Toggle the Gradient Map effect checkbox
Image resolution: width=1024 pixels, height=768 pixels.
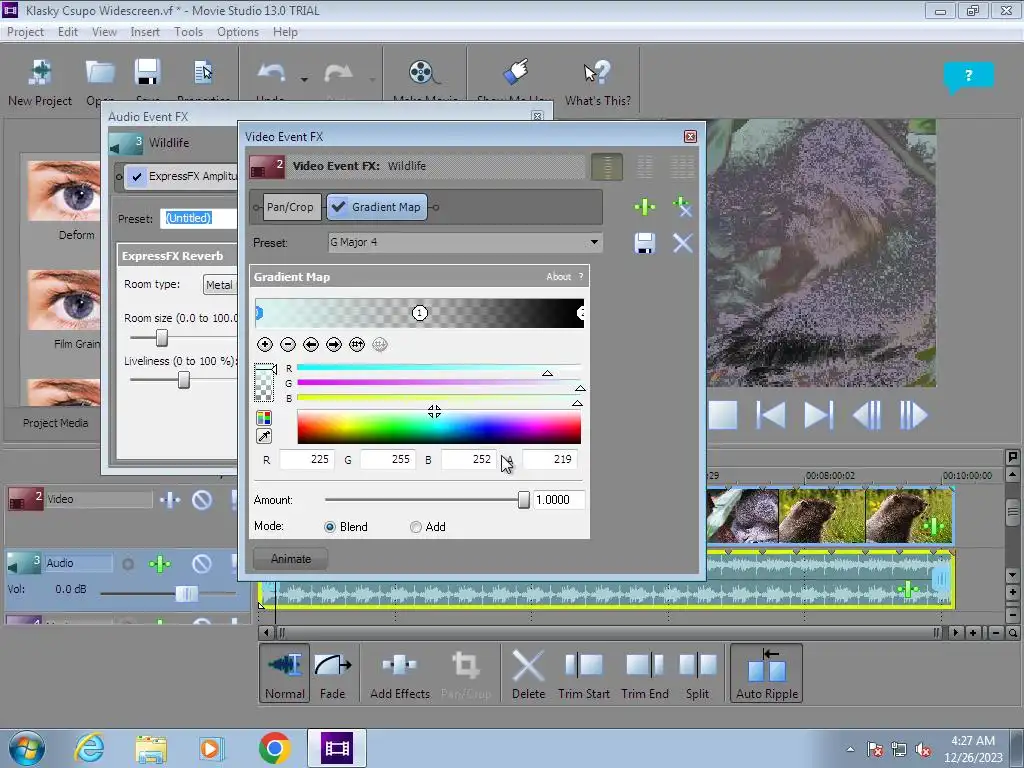click(339, 207)
